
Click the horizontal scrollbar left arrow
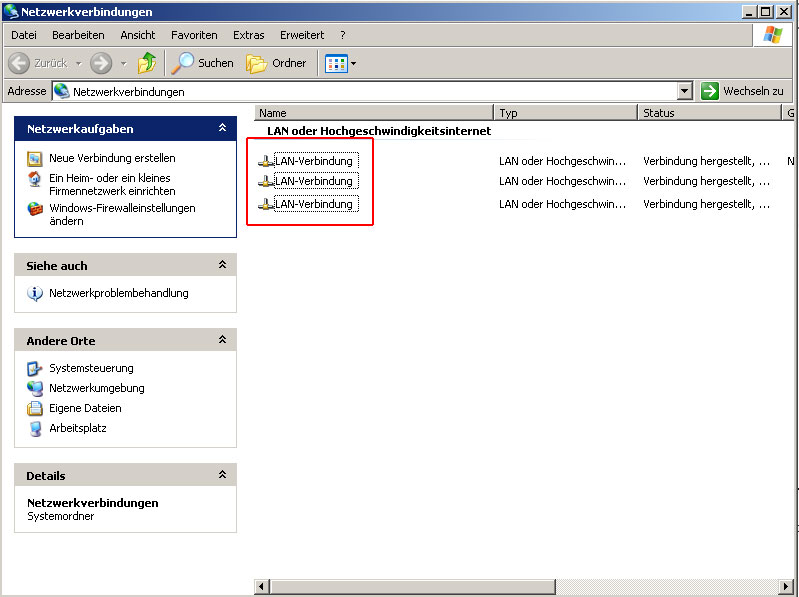pyautogui.click(x=261, y=586)
